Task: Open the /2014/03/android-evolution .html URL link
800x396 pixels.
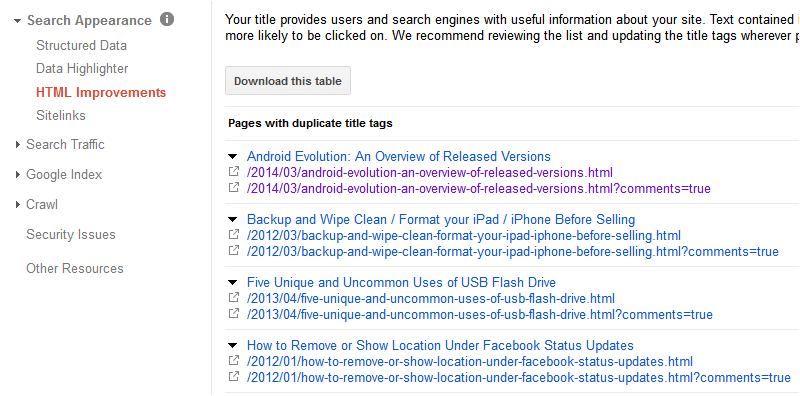Action: (x=430, y=172)
